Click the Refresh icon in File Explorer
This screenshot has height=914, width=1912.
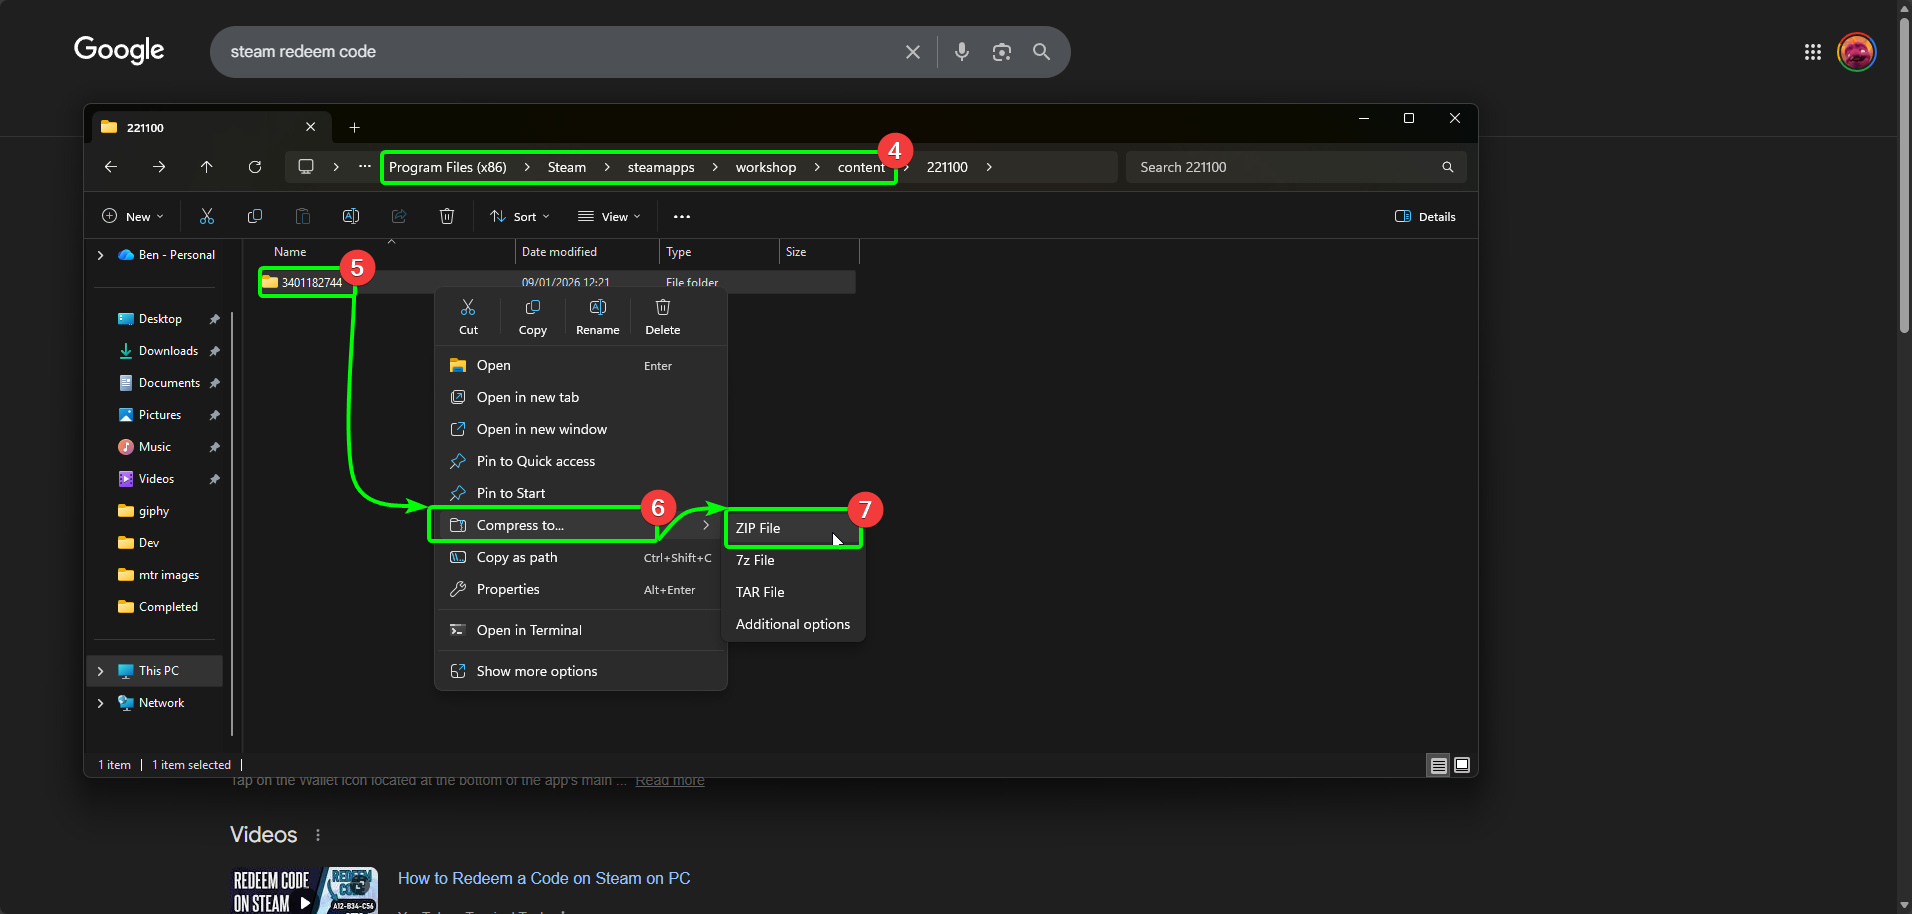click(x=255, y=167)
